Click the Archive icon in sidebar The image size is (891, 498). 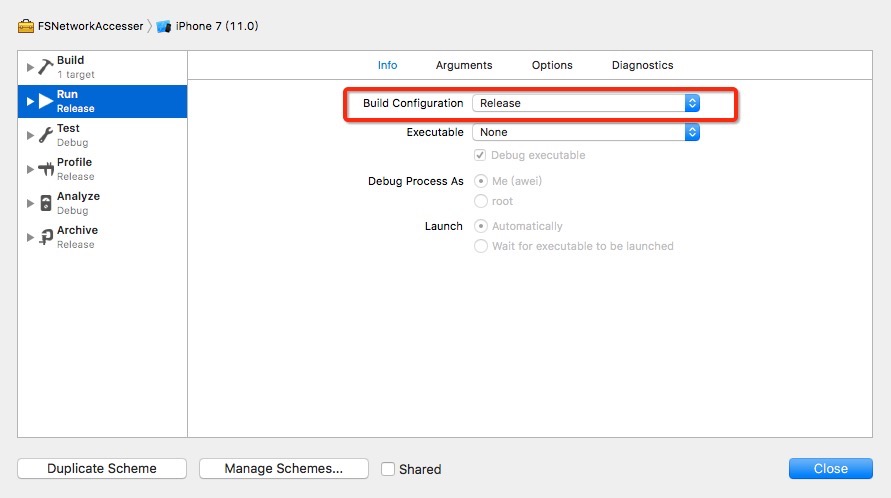(45, 237)
